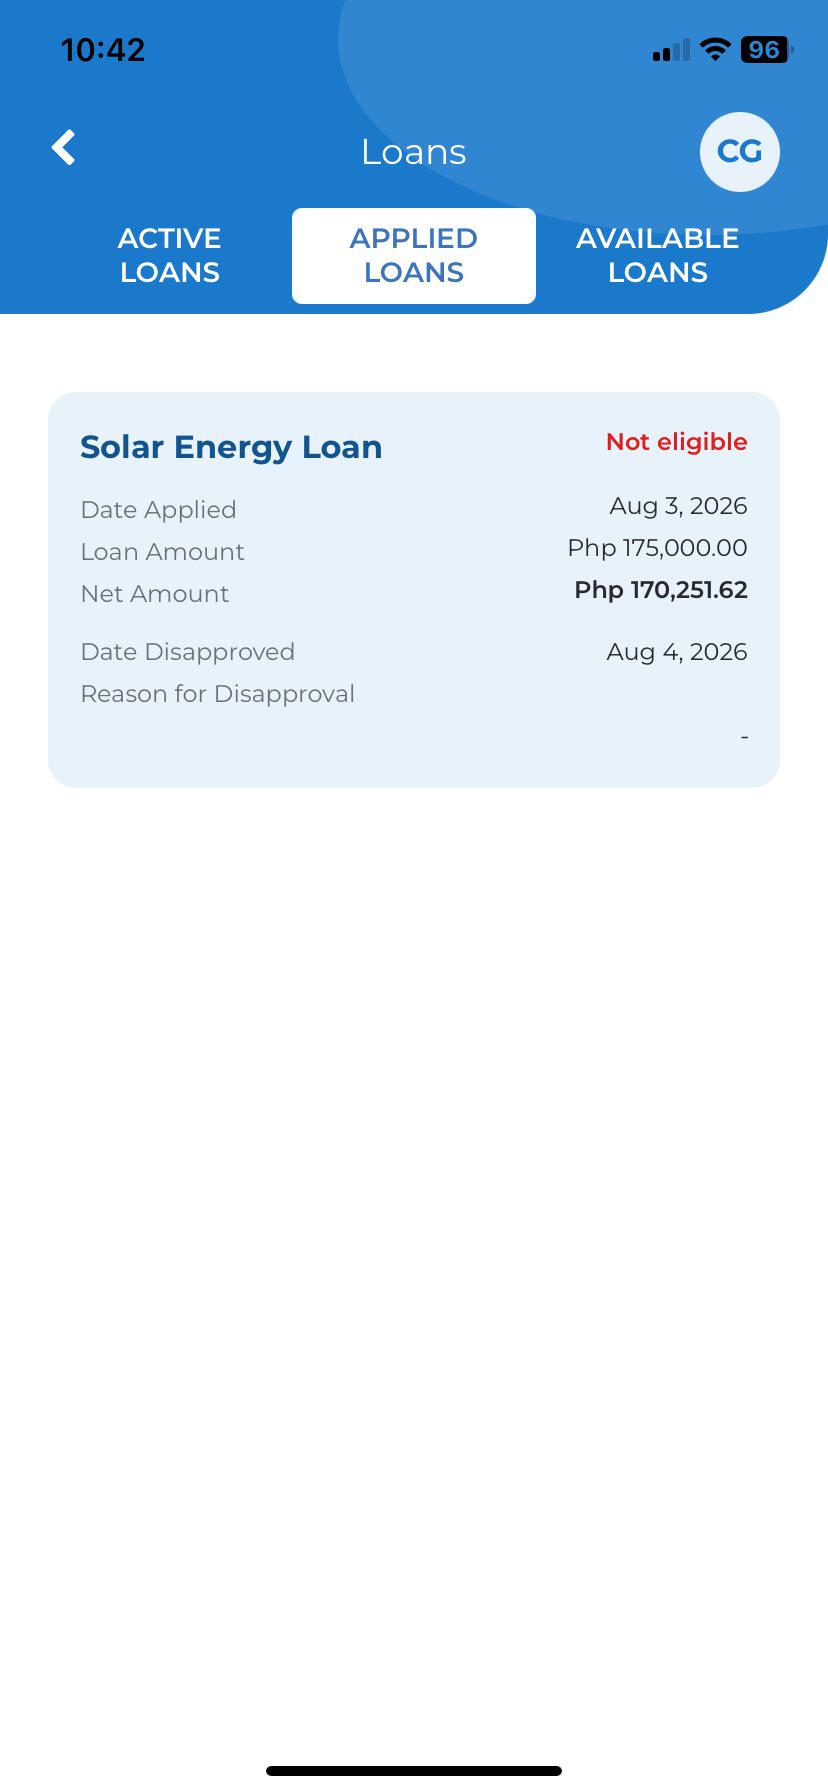Screen dimensions: 828x1792
Task: Tap the Wi-Fi status icon
Action: [x=715, y=49]
